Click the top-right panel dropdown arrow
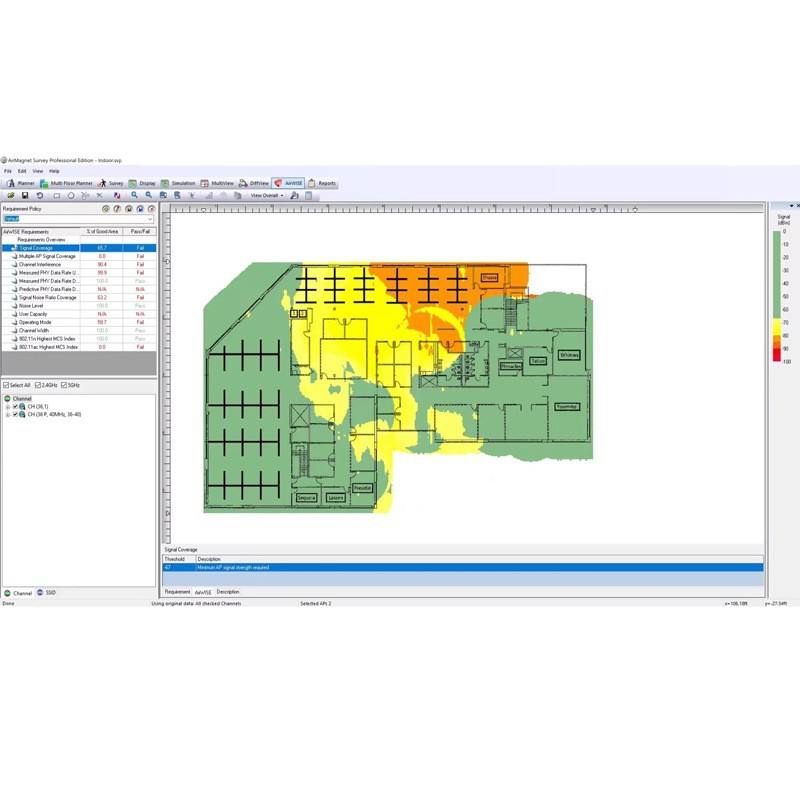The width and height of the screenshot is (800, 800). point(791,206)
